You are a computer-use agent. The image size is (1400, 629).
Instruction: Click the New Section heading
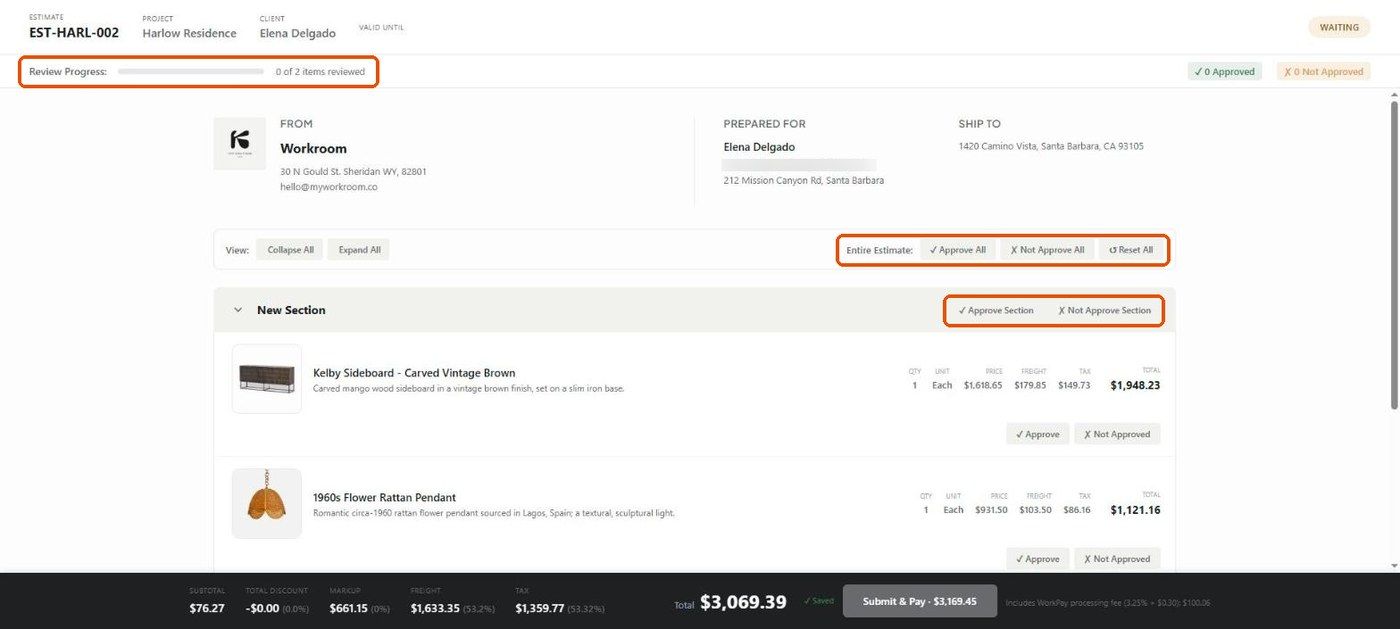tap(291, 310)
